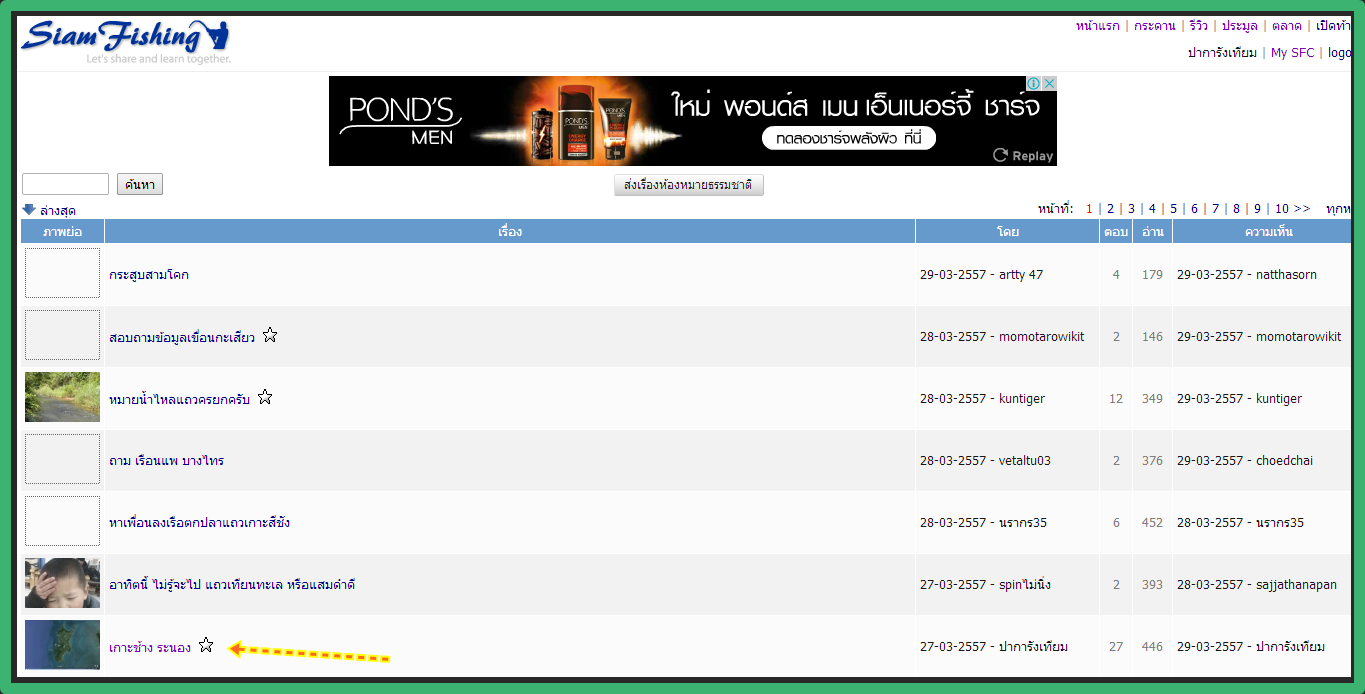Click the search text input field
Viewport: 1365px width, 694px height.
coord(65,184)
